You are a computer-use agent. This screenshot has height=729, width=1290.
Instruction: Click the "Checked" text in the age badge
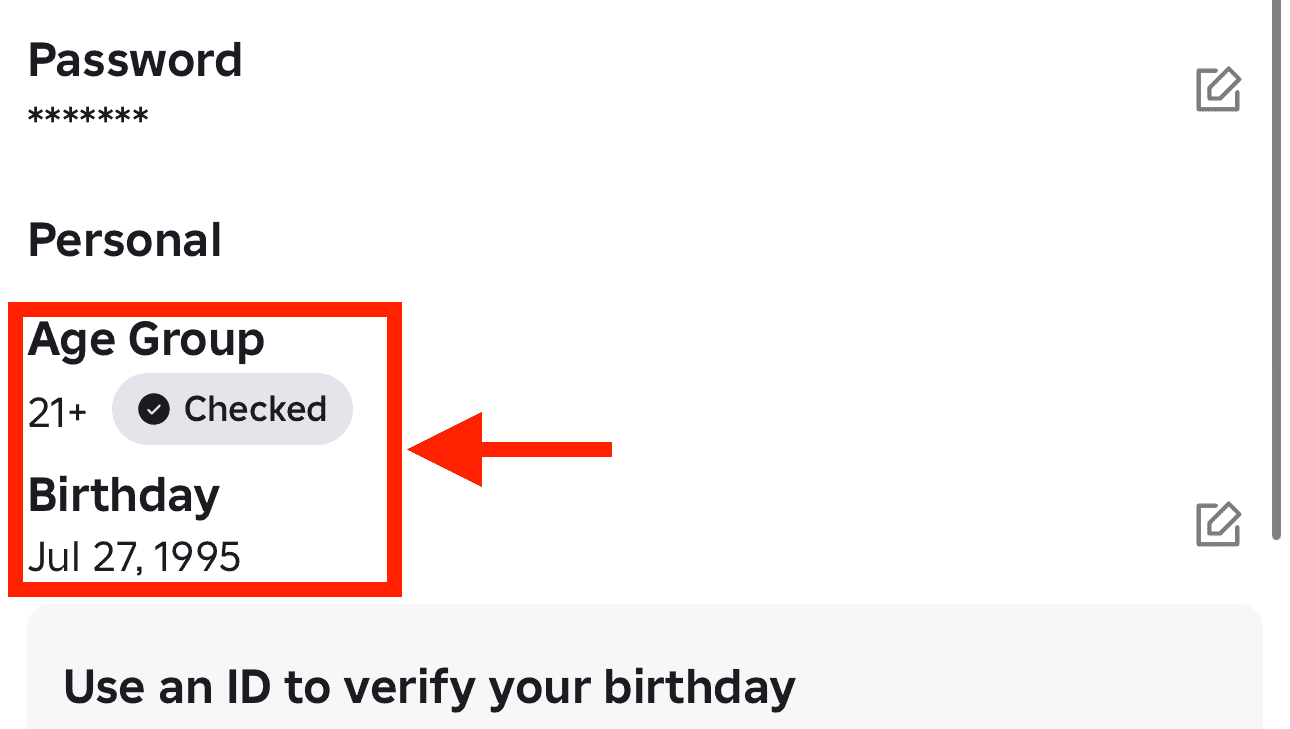255,409
